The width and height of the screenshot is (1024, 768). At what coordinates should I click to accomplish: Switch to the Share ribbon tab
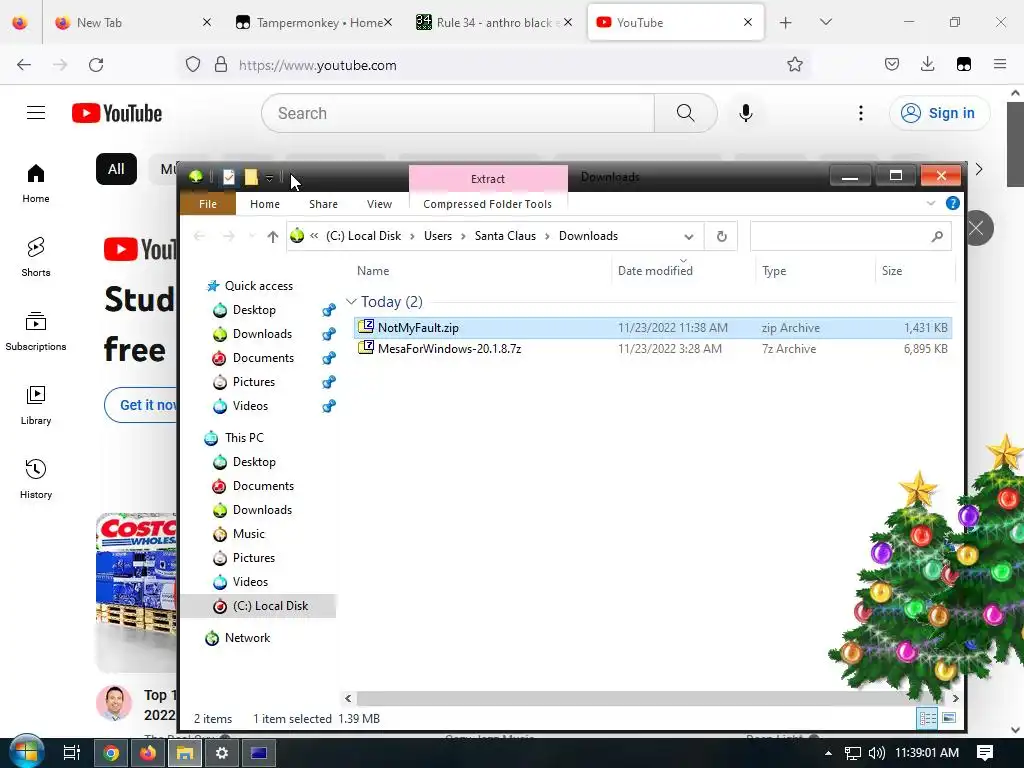(323, 204)
